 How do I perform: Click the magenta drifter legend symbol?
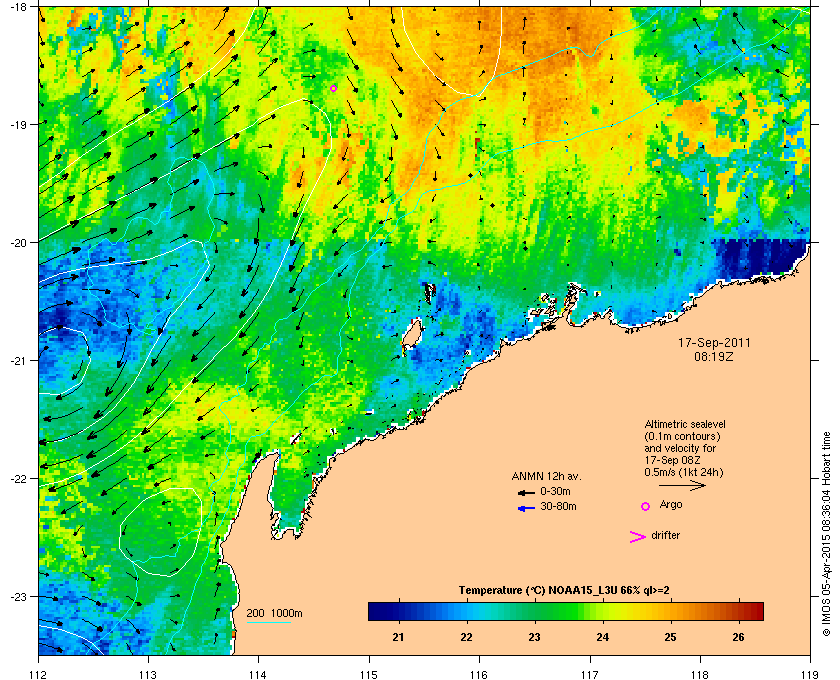[638, 537]
